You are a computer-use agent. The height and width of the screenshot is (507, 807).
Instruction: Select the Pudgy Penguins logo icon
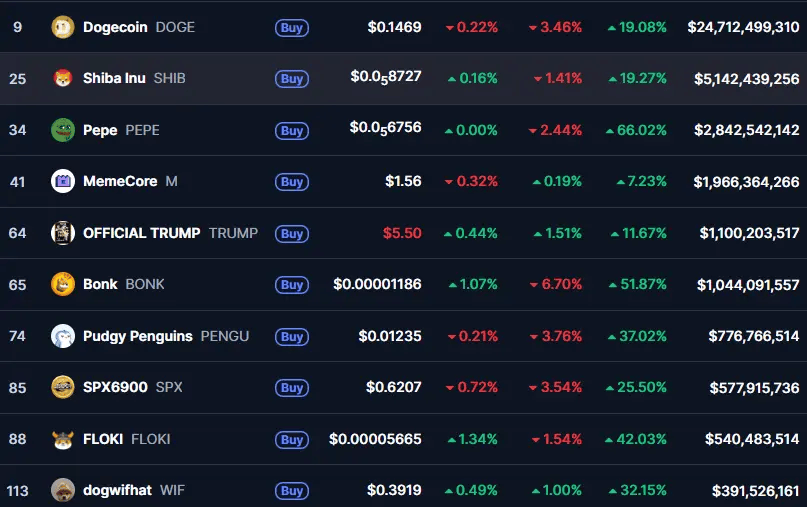click(63, 336)
